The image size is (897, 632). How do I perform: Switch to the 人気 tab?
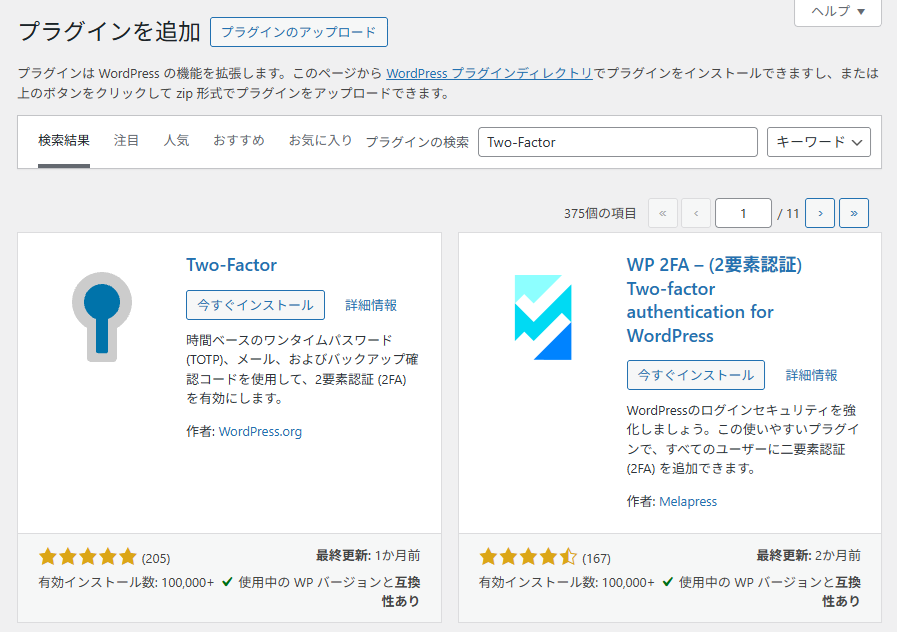click(176, 141)
